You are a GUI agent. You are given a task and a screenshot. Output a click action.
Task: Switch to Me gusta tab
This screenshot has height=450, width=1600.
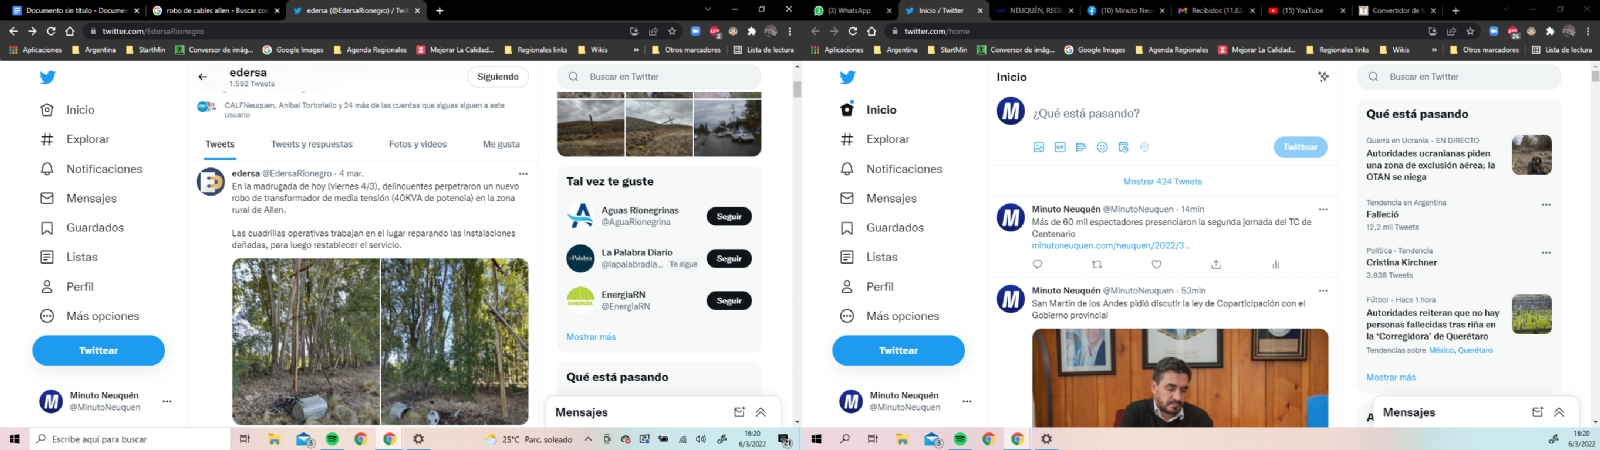[x=501, y=144]
